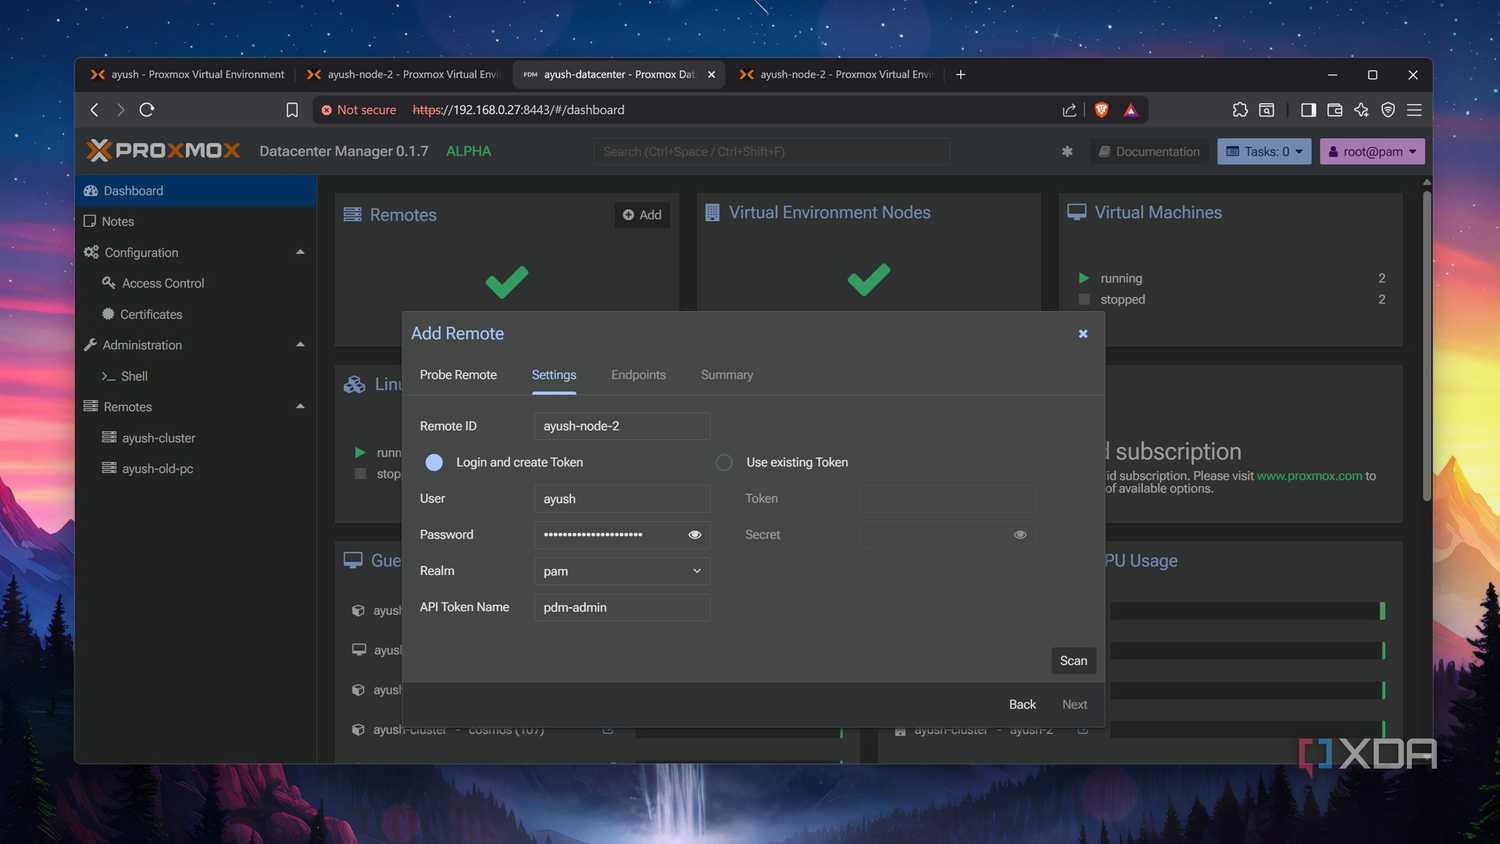
Task: Switch to the Settings tab
Action: point(554,375)
